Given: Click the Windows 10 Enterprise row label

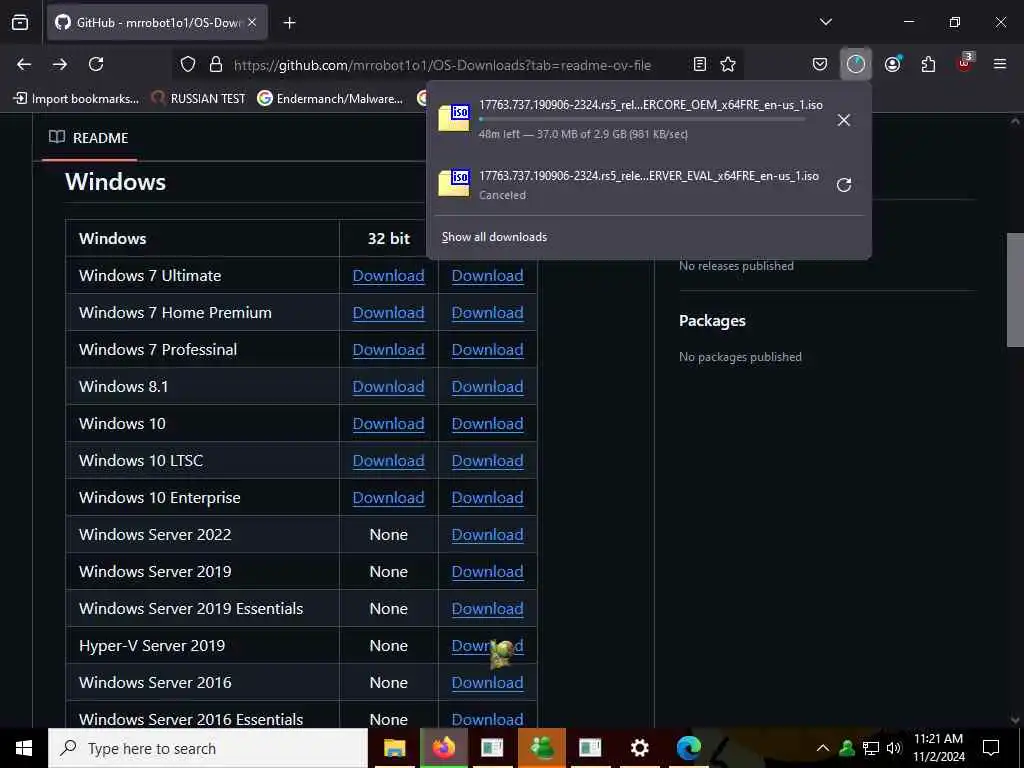Looking at the screenshot, I should pos(159,498).
